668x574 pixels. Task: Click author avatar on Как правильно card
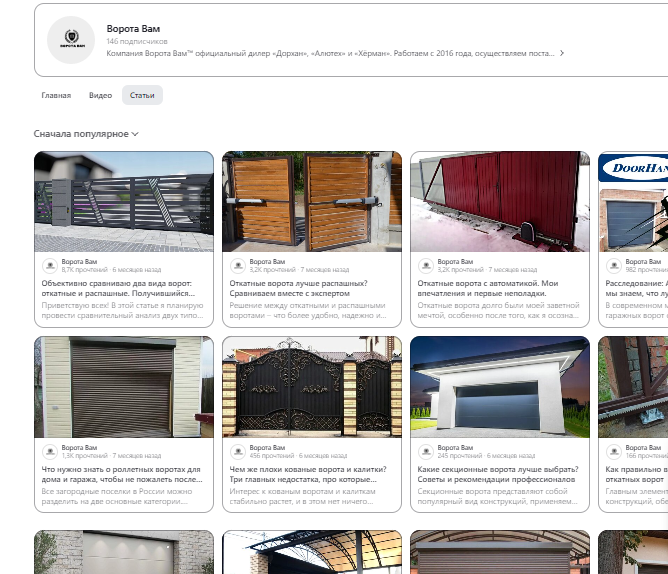[614, 451]
